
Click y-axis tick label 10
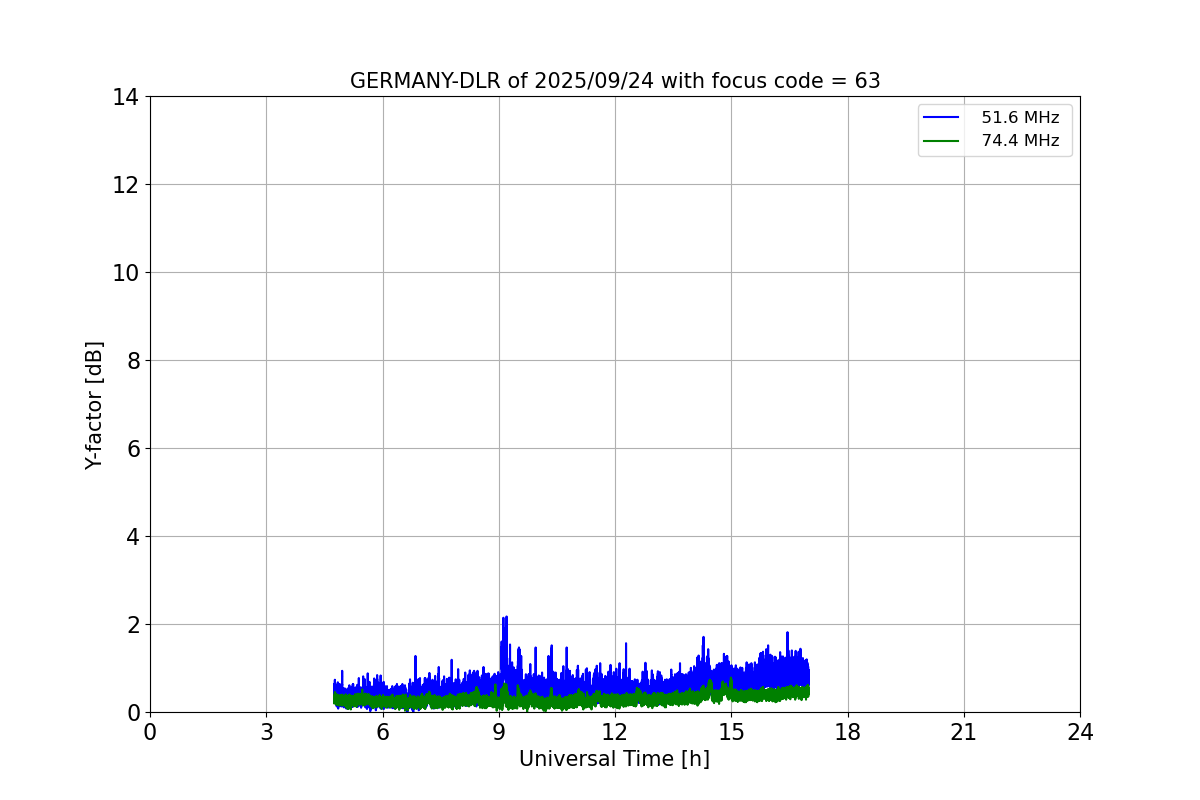click(x=126, y=273)
